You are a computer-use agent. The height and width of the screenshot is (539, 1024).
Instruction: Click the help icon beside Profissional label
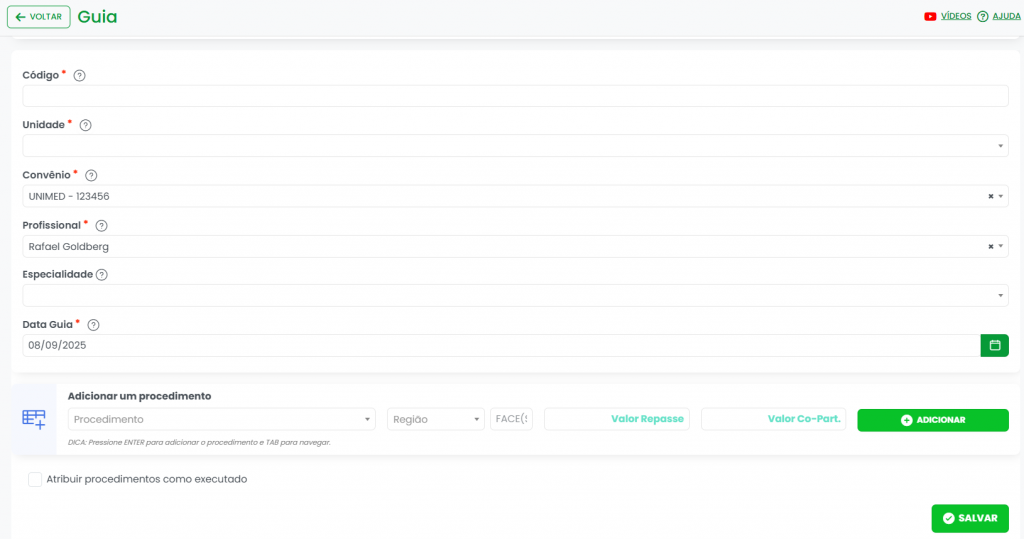pyautogui.click(x=101, y=226)
